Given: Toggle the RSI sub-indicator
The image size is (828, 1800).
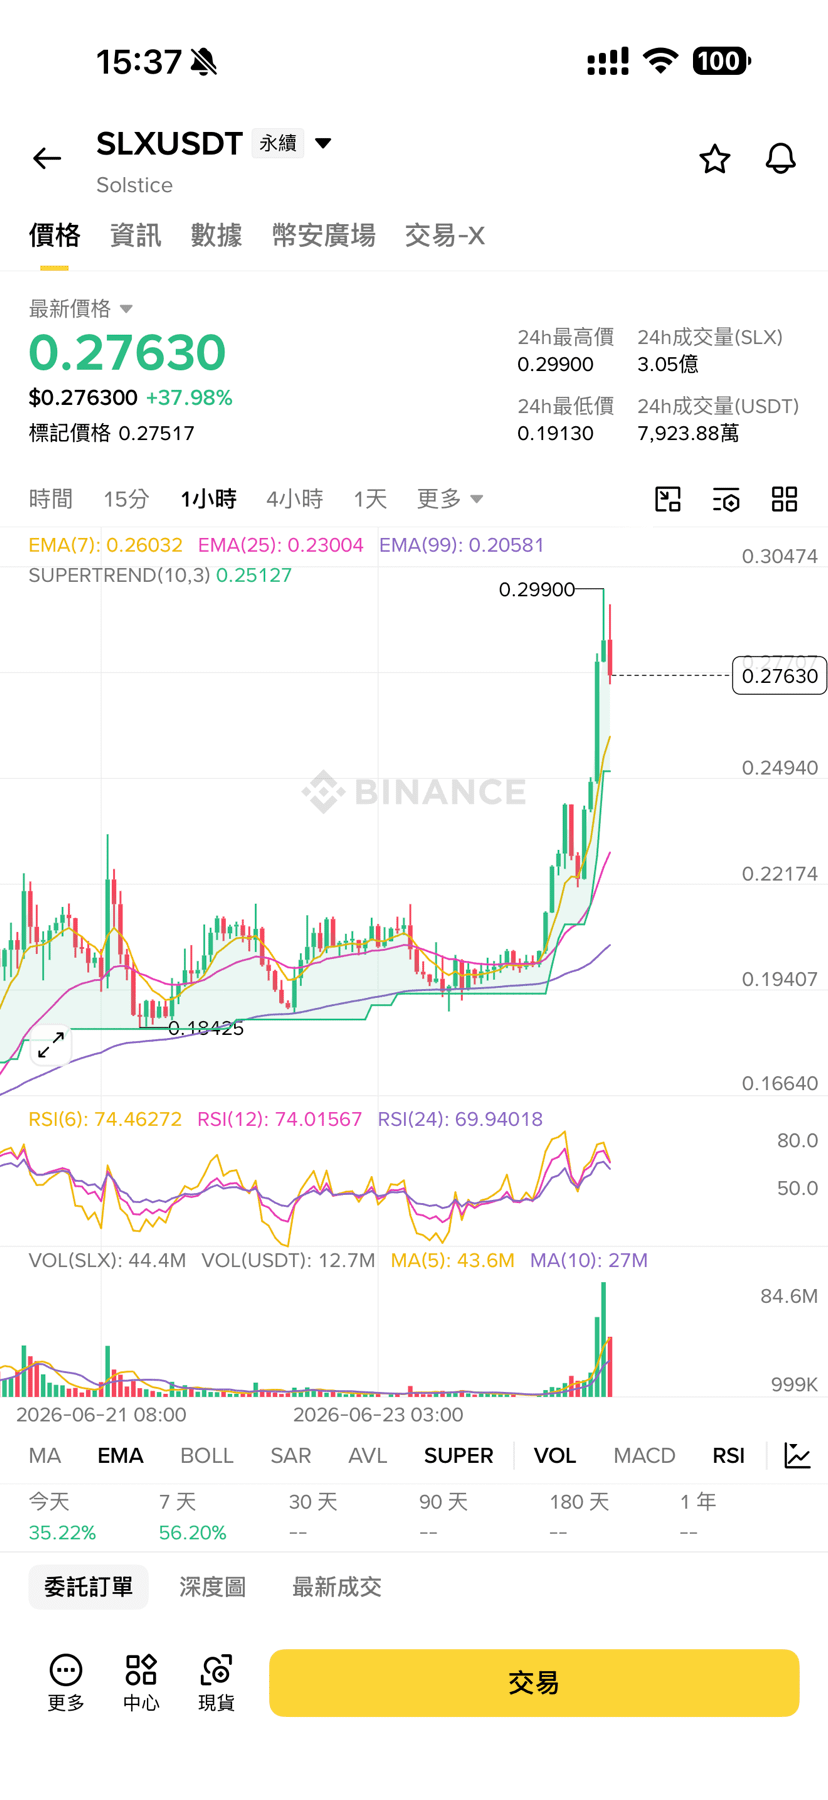Looking at the screenshot, I should [x=729, y=1455].
